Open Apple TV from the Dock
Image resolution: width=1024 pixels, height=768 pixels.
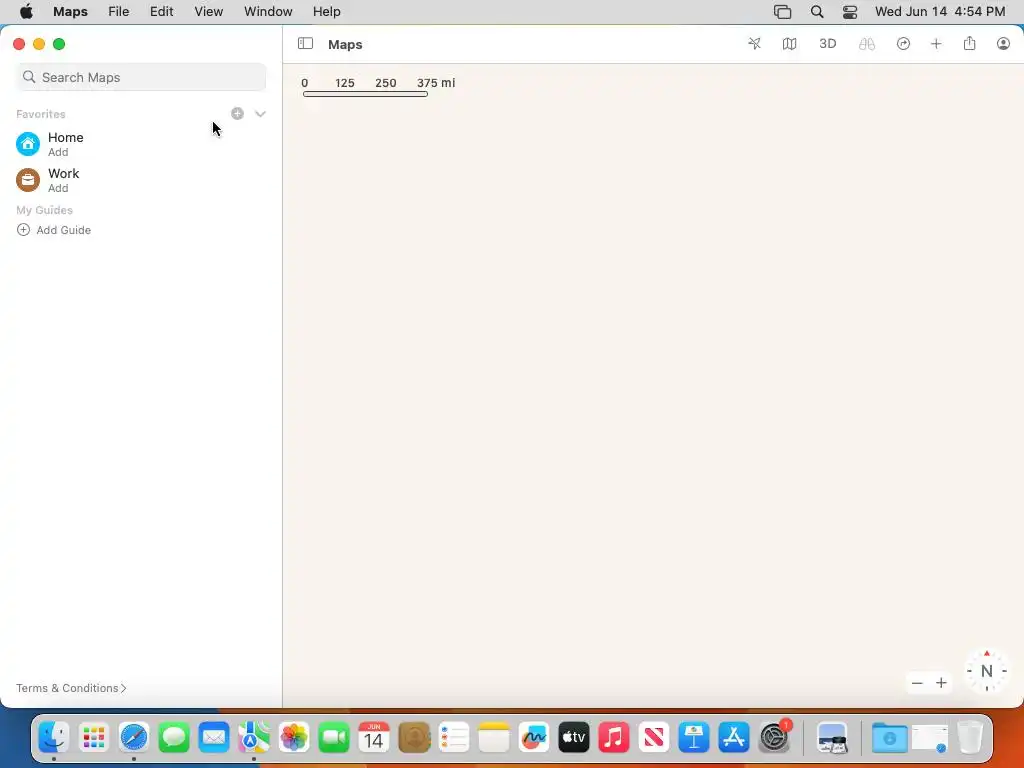coord(574,738)
